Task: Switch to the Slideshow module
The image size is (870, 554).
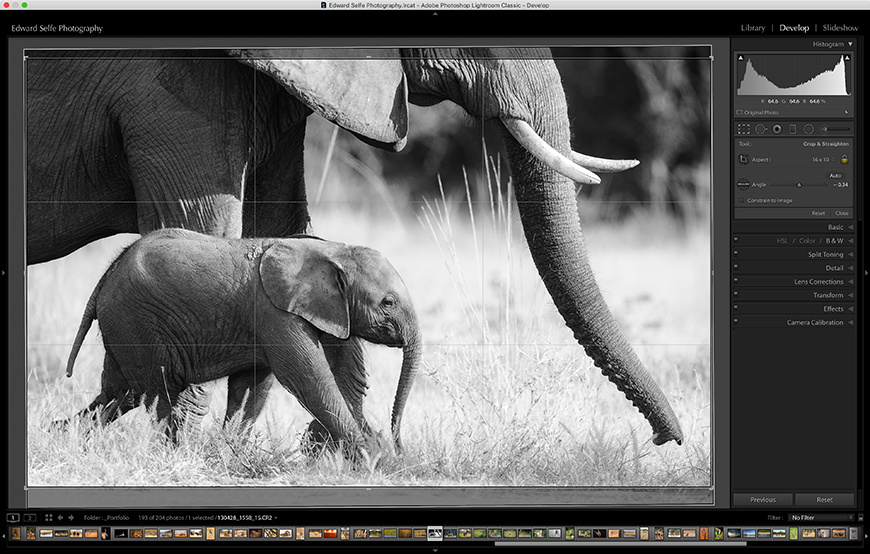Action: tap(840, 28)
